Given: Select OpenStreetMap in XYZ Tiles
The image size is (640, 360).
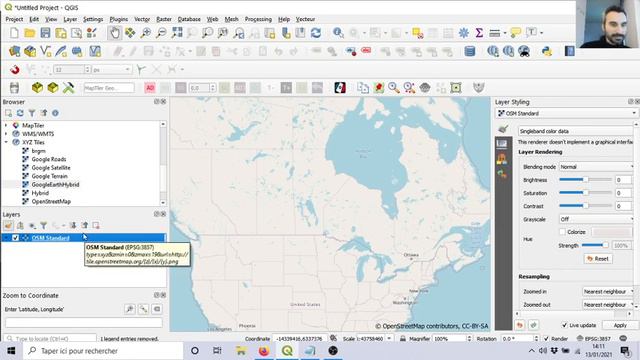Looking at the screenshot, I should pyautogui.click(x=51, y=202).
